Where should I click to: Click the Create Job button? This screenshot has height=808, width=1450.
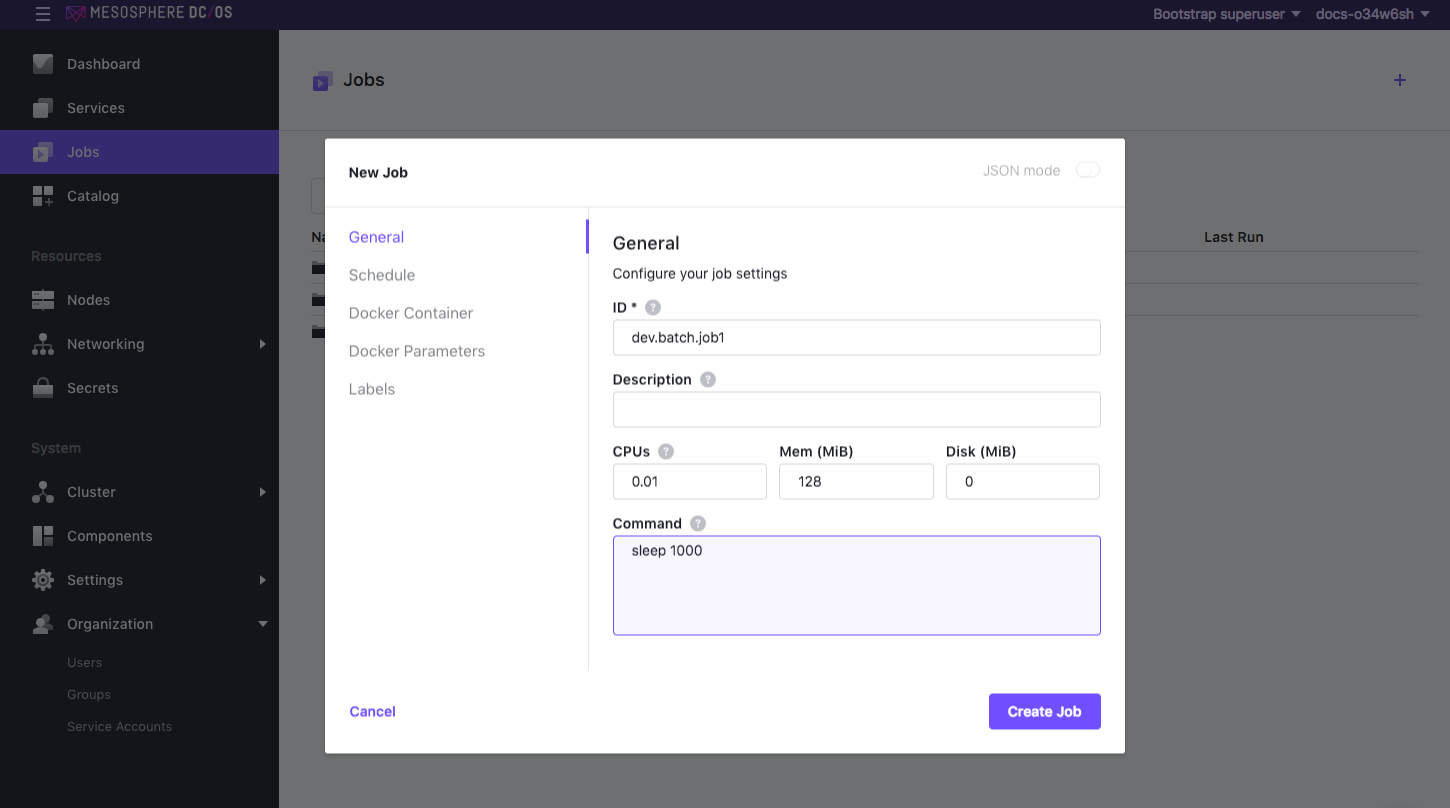(x=1045, y=711)
